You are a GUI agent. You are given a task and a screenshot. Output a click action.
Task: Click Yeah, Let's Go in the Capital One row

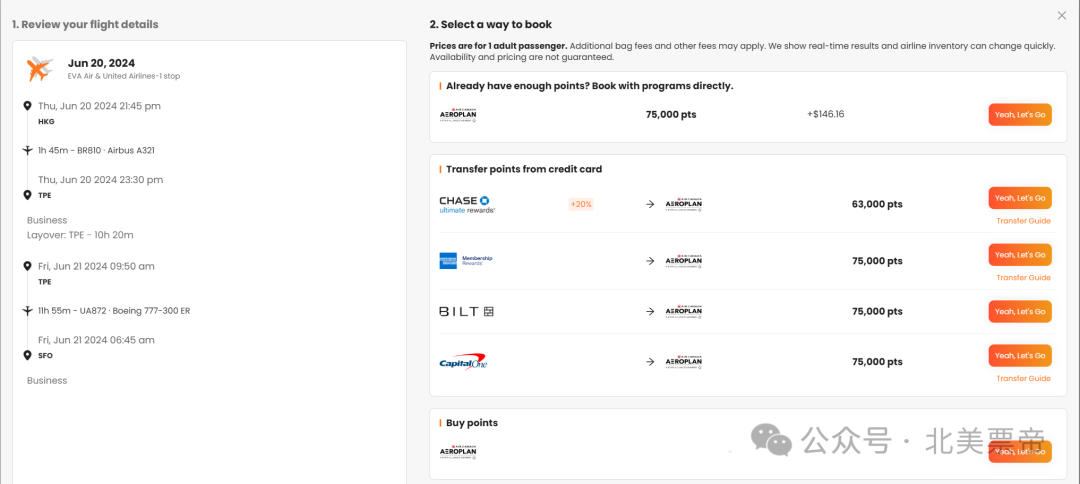click(1020, 355)
